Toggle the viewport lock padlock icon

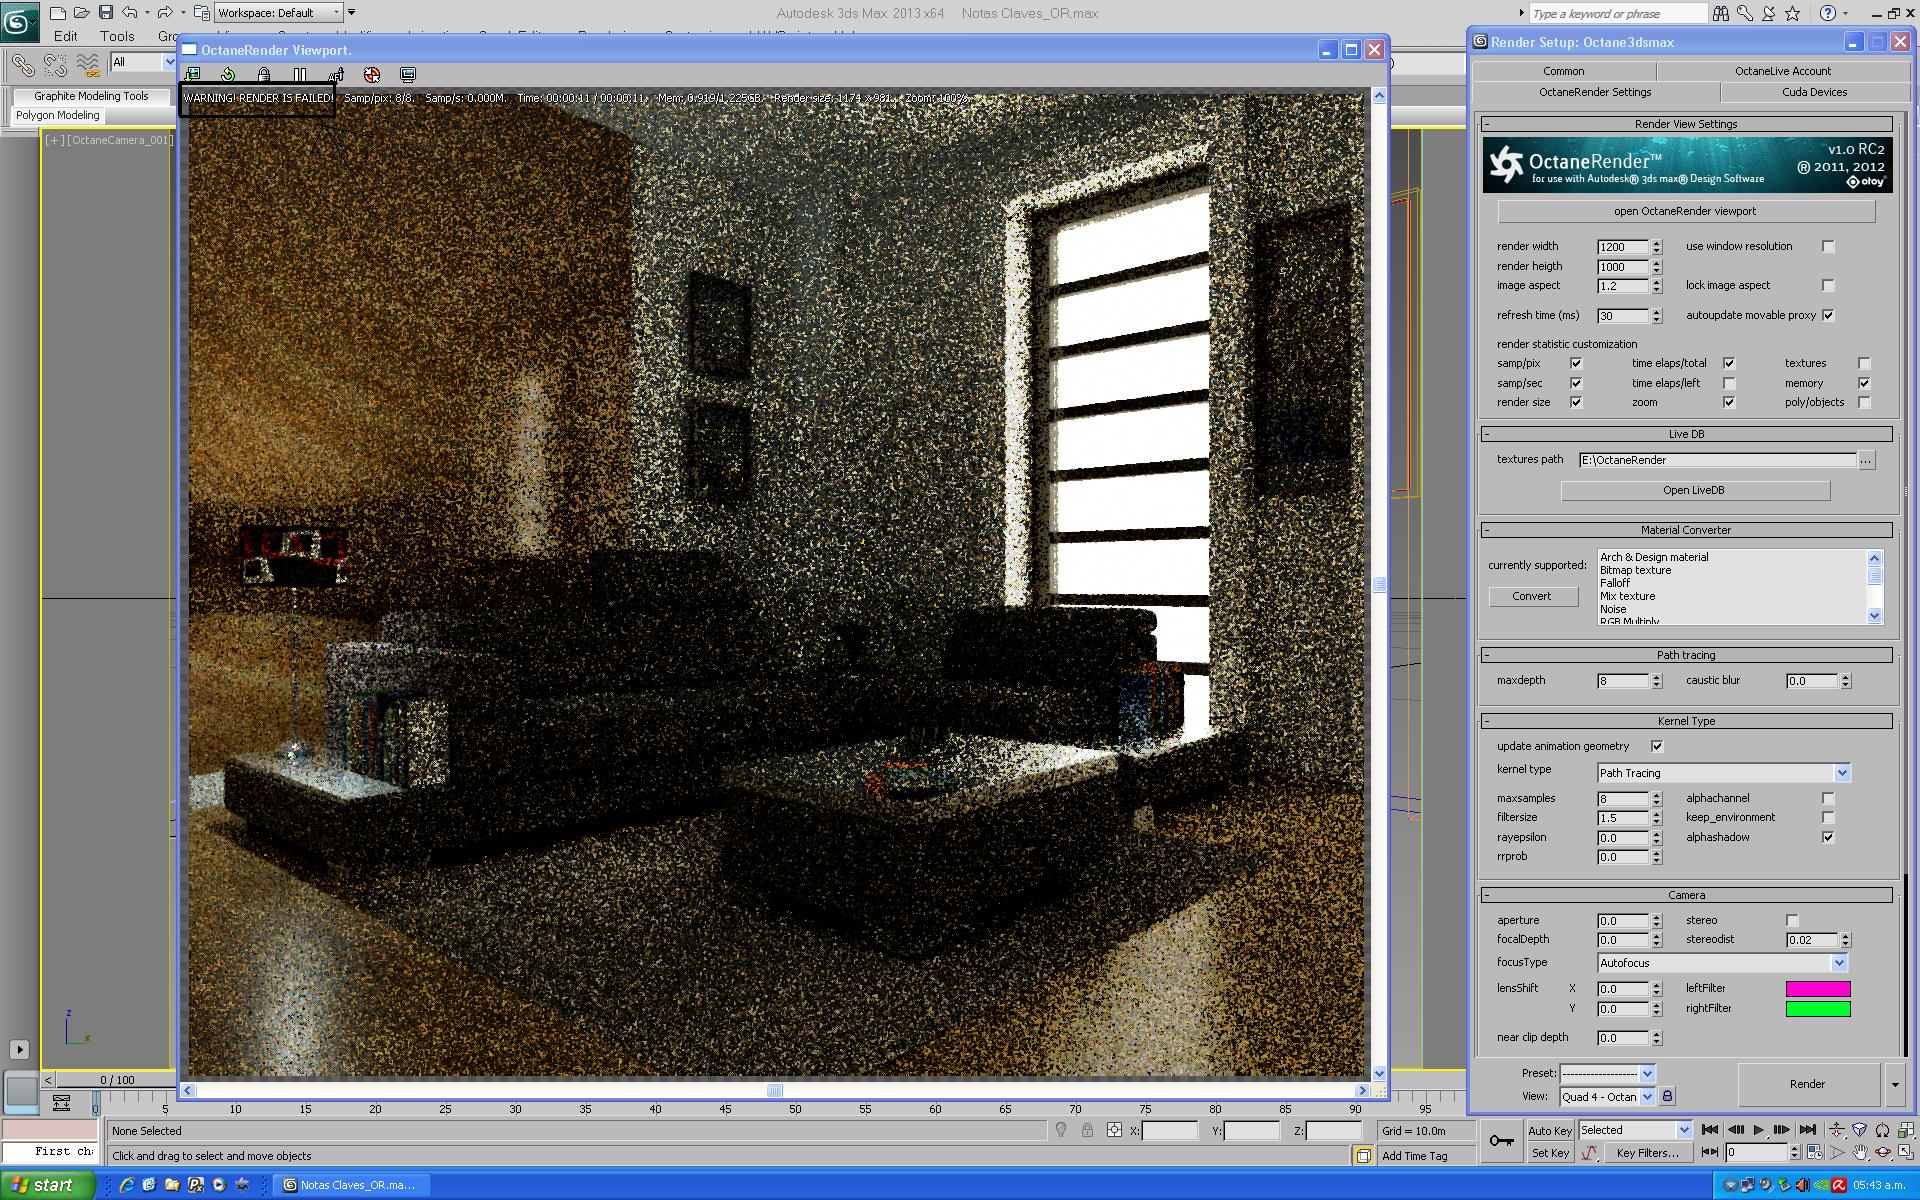coord(264,74)
